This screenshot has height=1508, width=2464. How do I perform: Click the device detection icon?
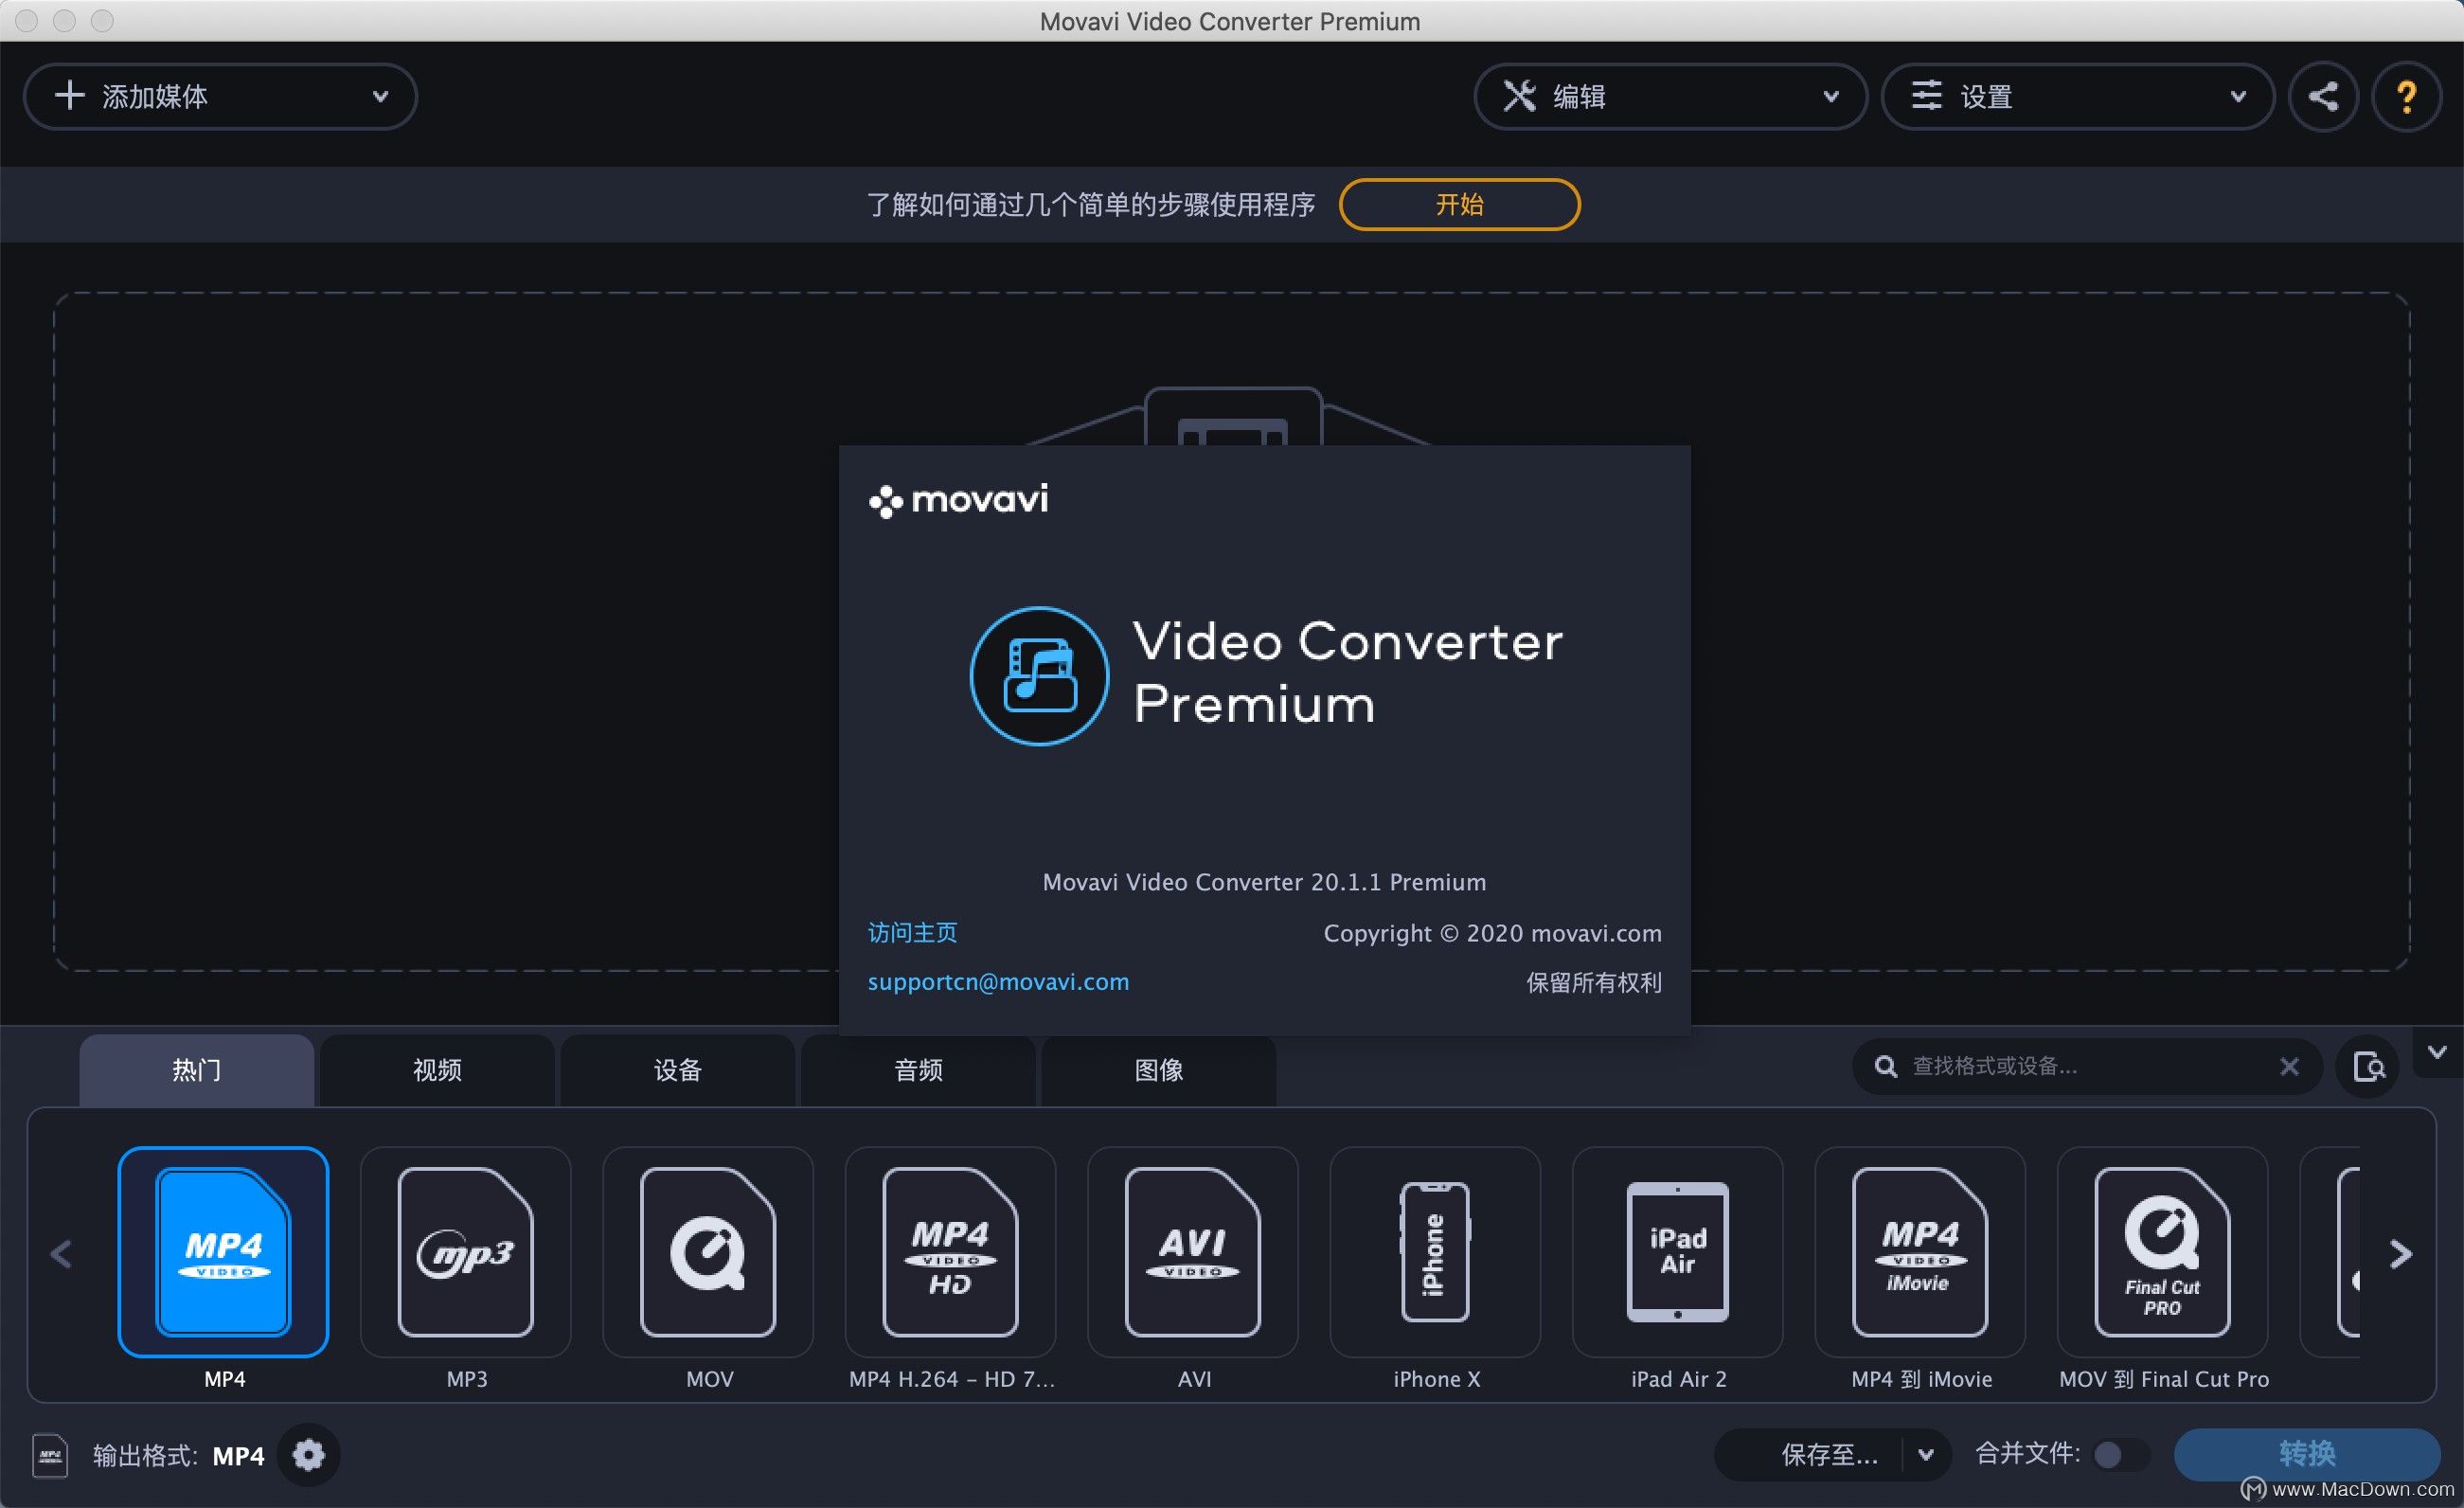[2368, 1066]
